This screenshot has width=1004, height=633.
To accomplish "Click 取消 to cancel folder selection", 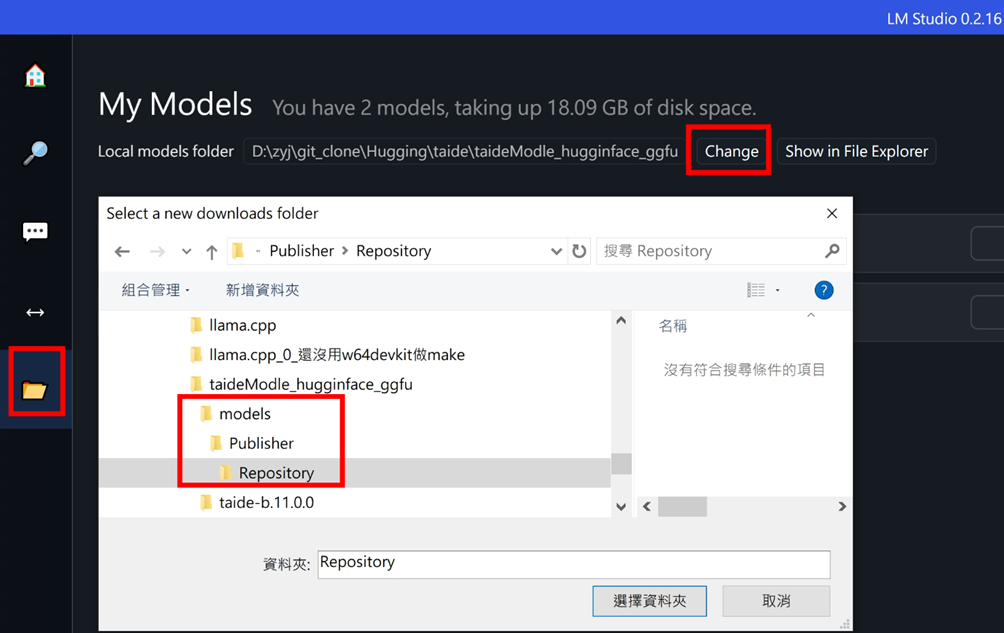I will coord(776,600).
